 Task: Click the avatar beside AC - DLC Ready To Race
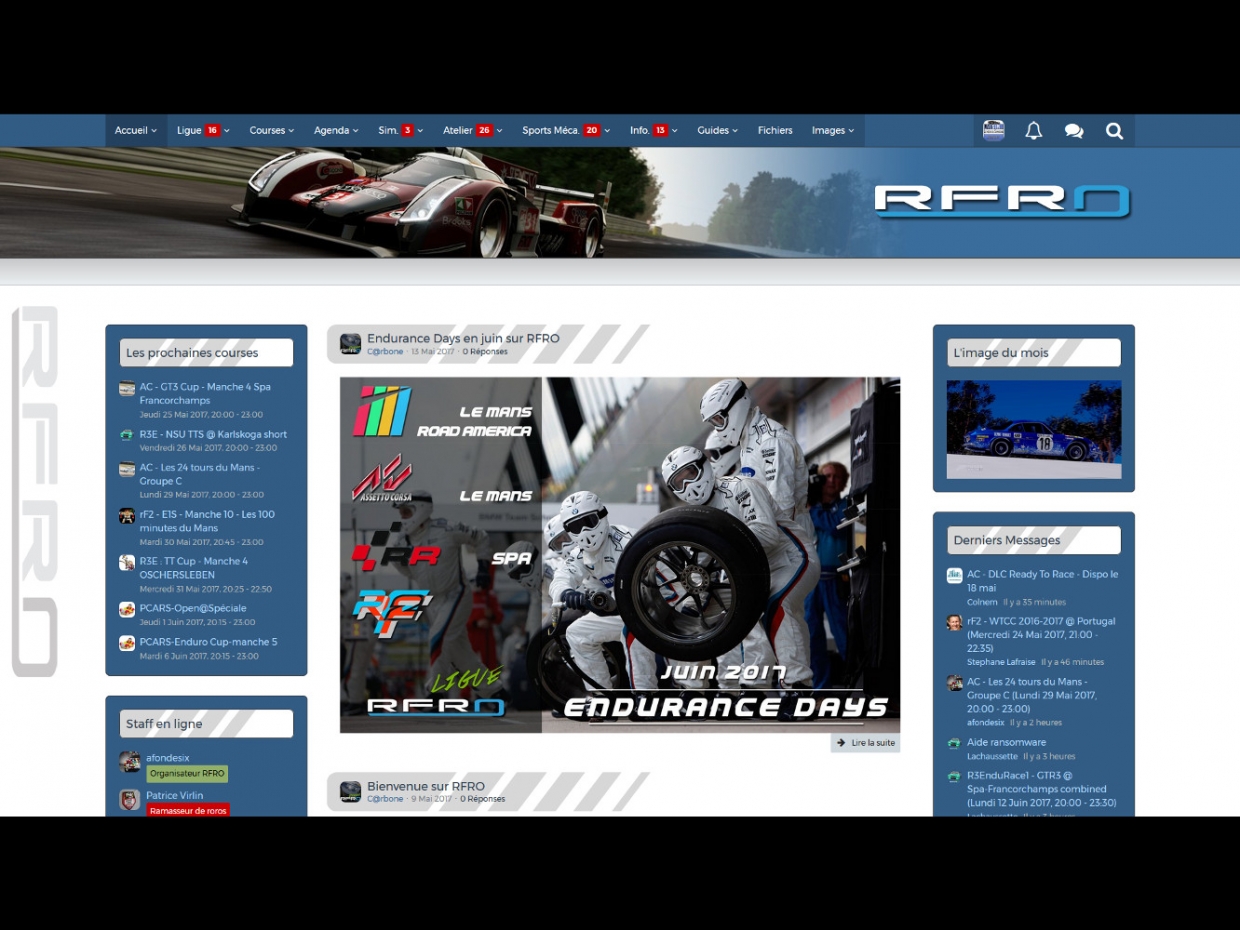coord(955,575)
